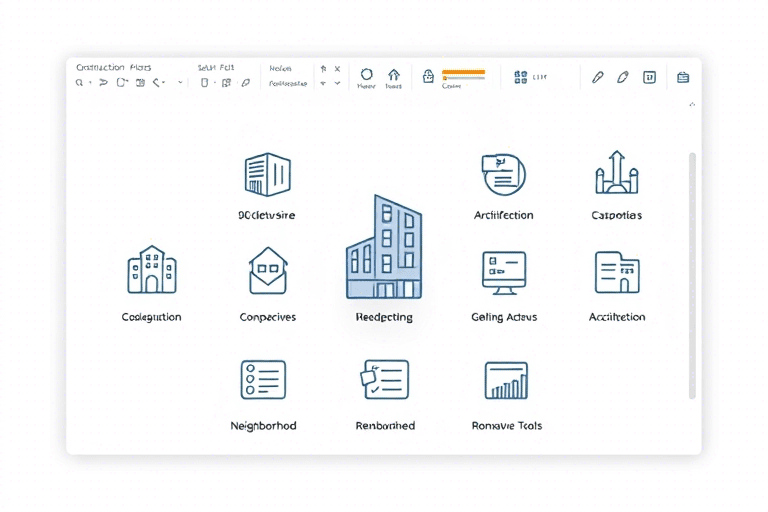Click the Architection label under document icon
Image resolution: width=768 pixels, height=512 pixels.
tap(503, 215)
